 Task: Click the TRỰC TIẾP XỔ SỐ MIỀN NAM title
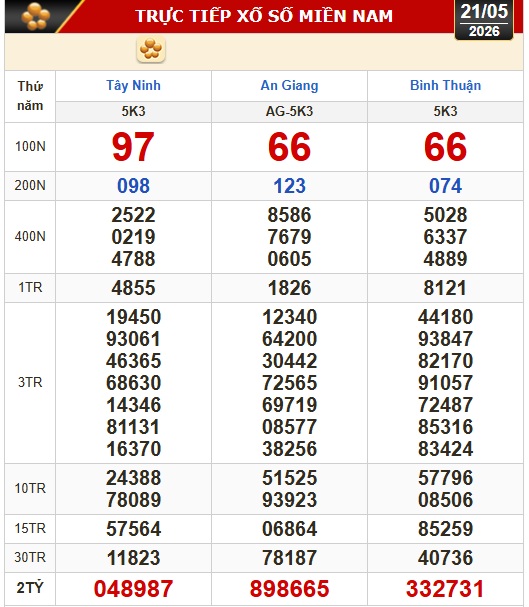[264, 16]
